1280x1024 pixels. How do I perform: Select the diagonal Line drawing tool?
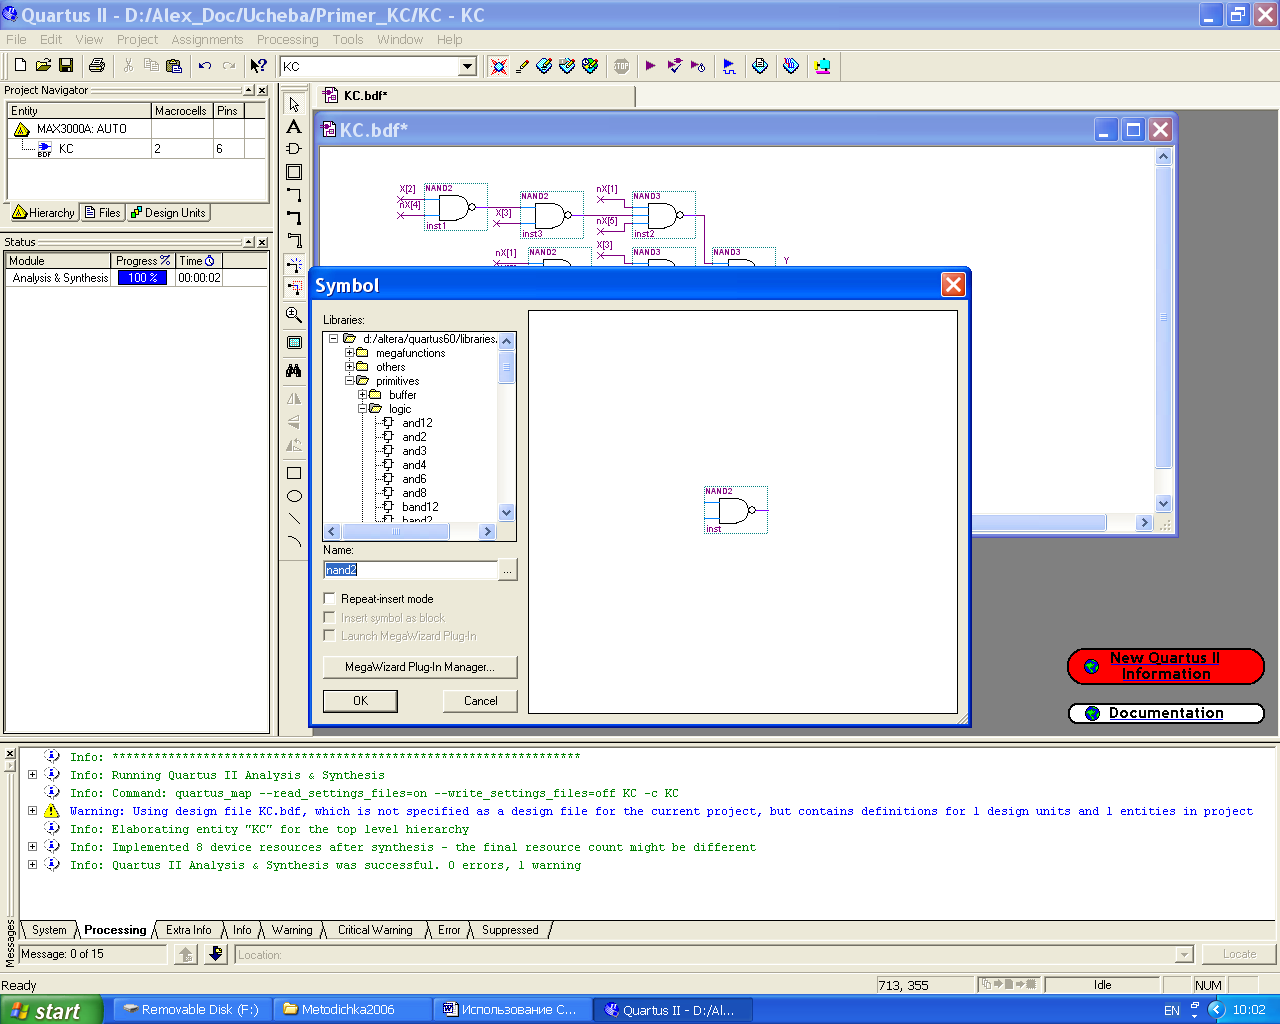[x=294, y=519]
